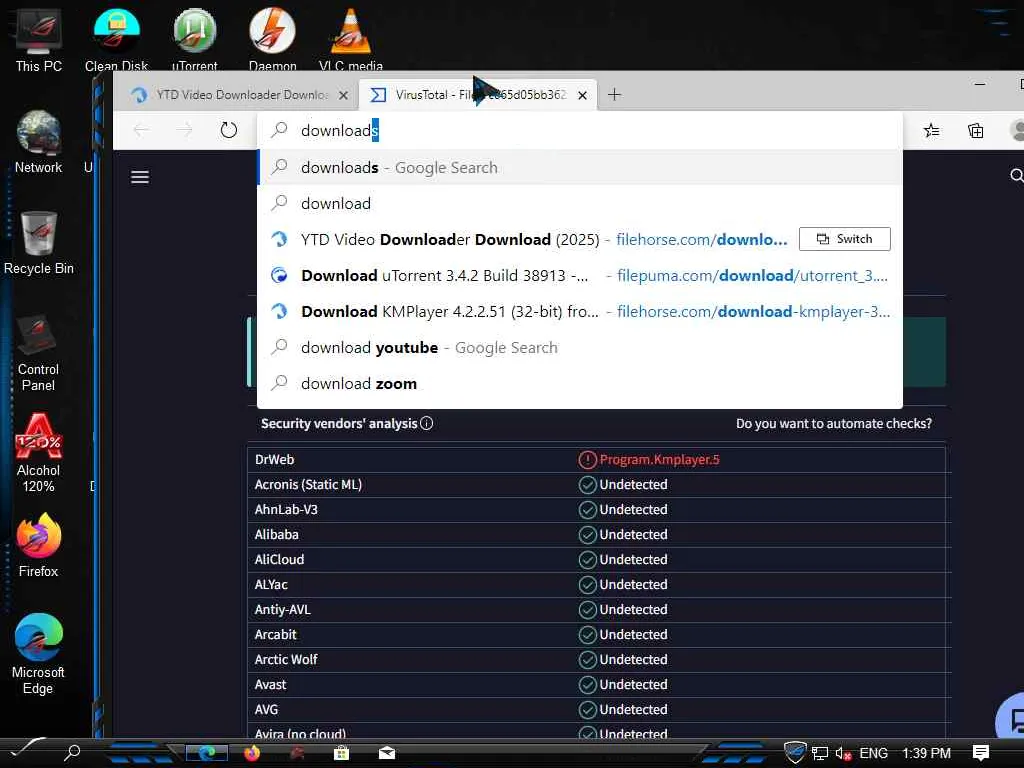Click Alibaba vendor name
The image size is (1024, 768).
pos(276,534)
